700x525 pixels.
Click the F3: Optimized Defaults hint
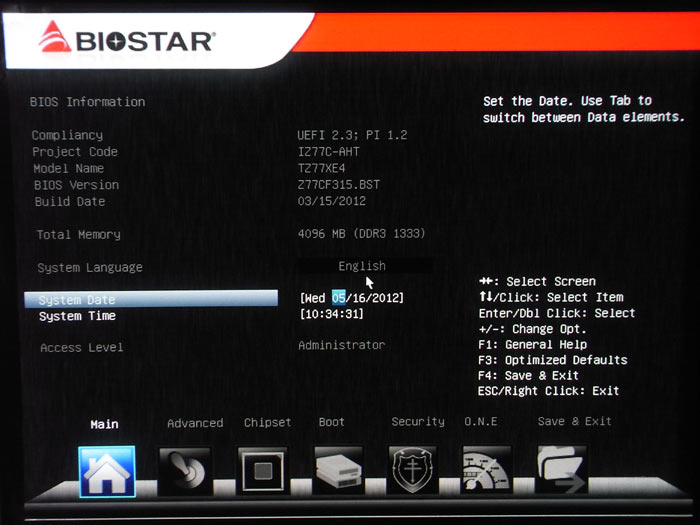[x=553, y=360]
